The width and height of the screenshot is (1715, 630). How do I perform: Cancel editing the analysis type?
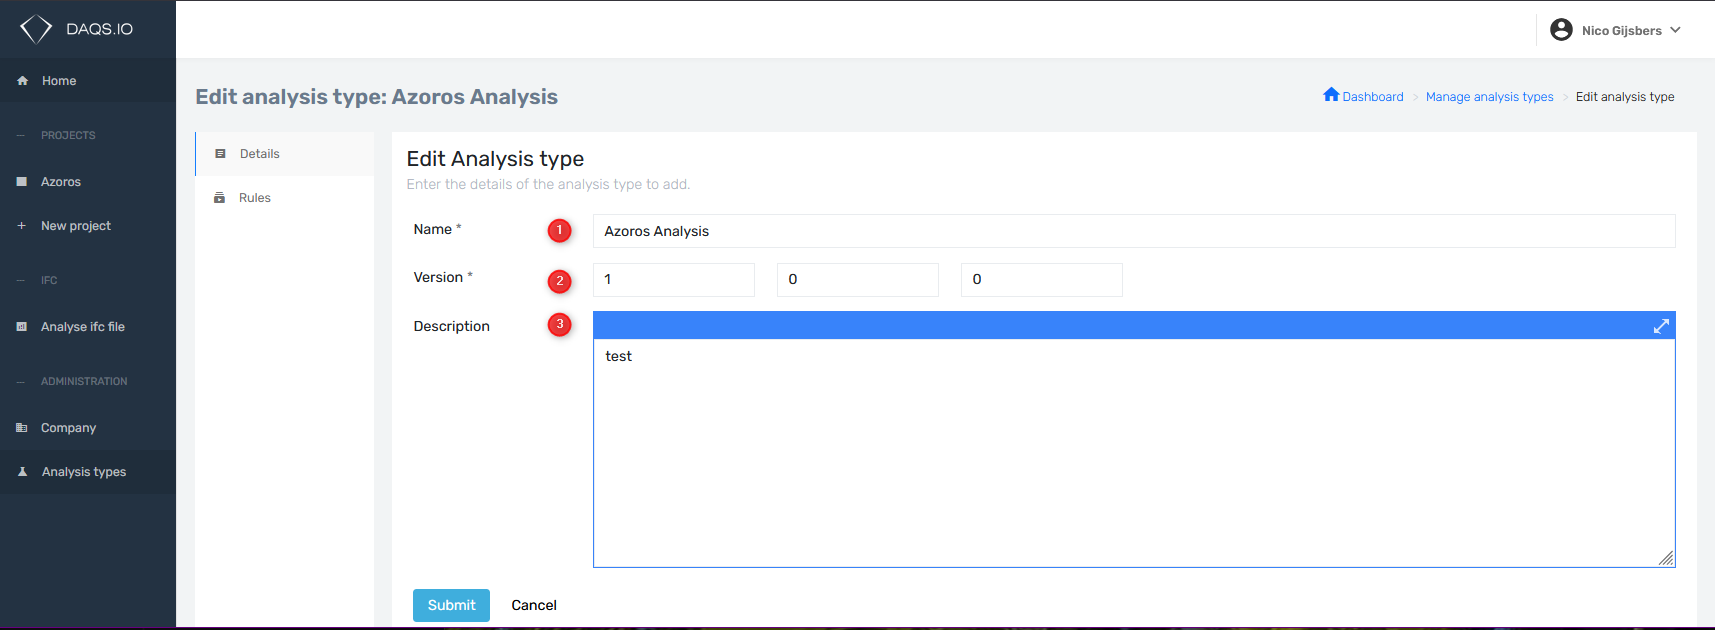click(534, 605)
